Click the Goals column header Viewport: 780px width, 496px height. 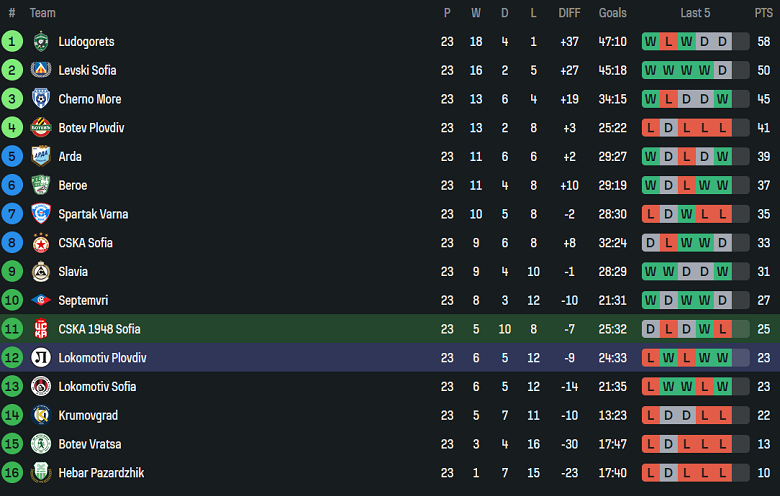(x=612, y=13)
